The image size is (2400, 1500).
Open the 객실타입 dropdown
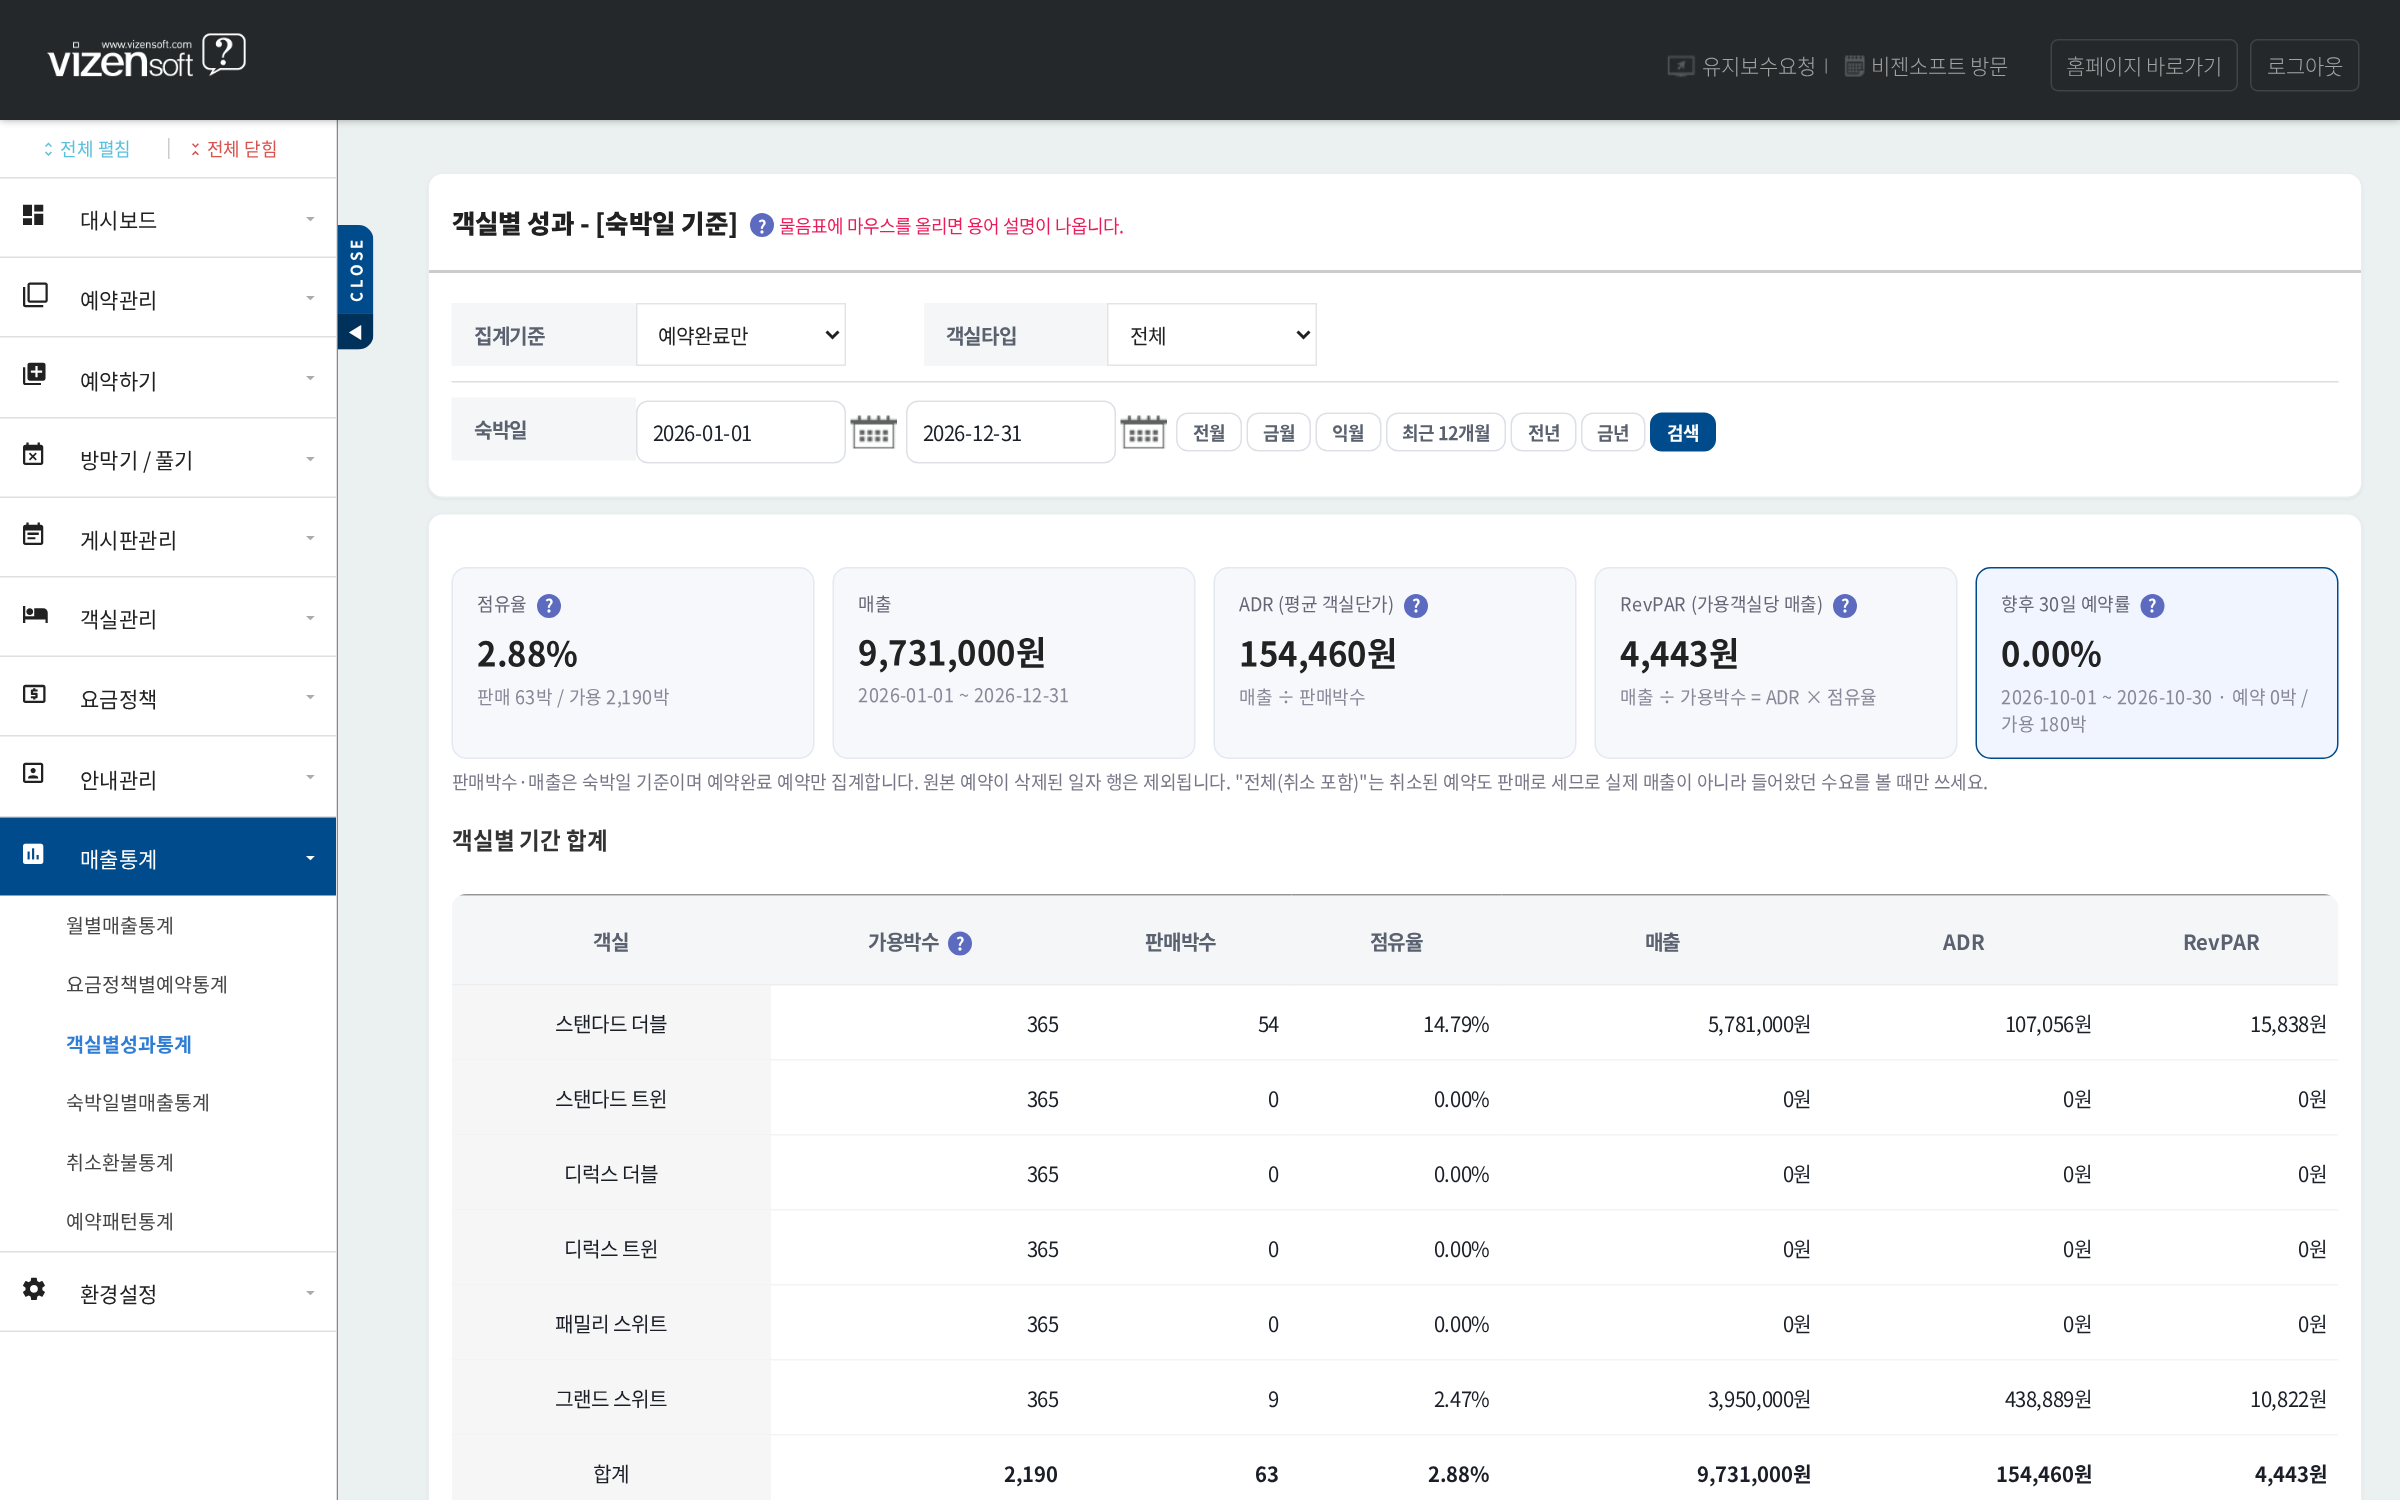1212,335
